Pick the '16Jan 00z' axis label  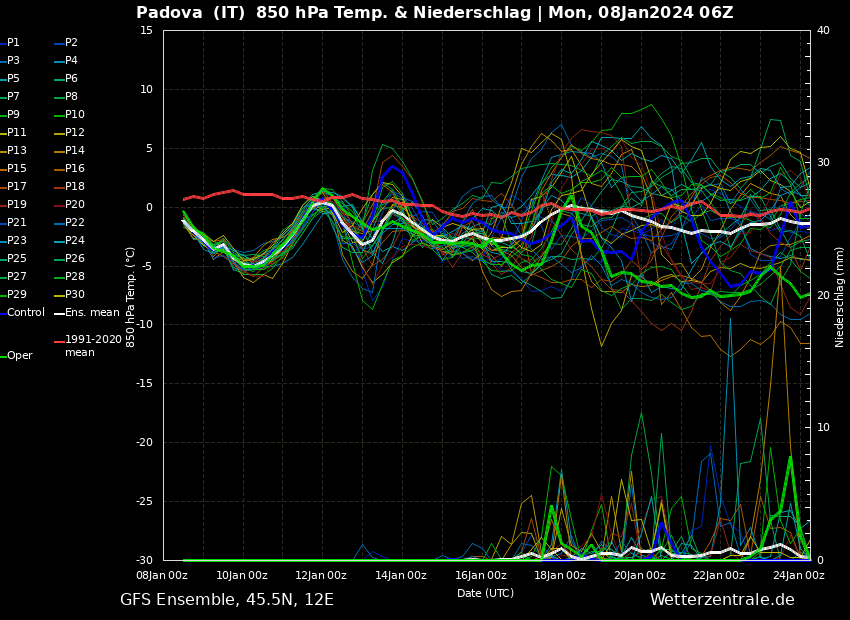pos(481,575)
